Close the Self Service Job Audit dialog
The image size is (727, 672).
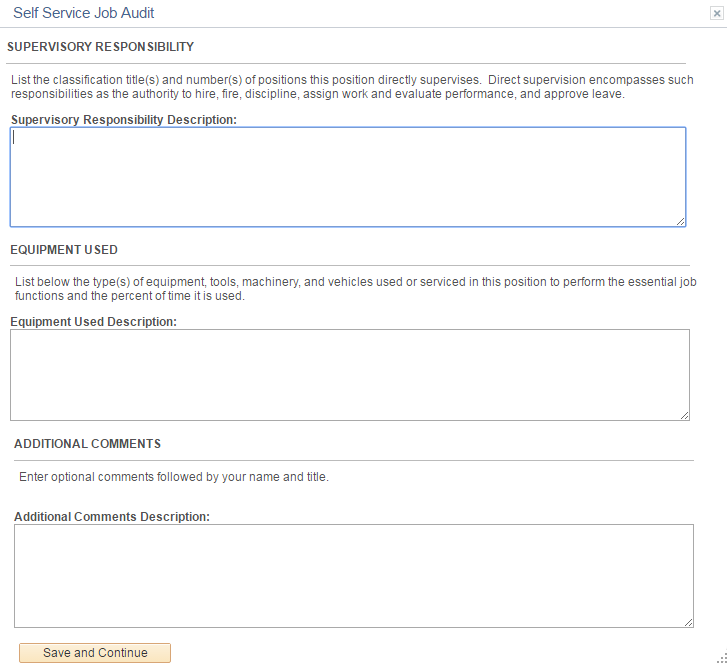pyautogui.click(x=716, y=14)
